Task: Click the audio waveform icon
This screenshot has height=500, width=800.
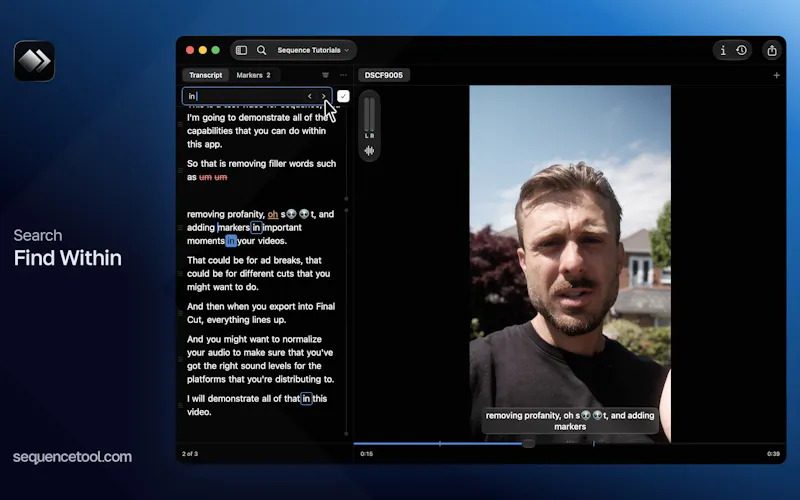Action: pyautogui.click(x=369, y=151)
